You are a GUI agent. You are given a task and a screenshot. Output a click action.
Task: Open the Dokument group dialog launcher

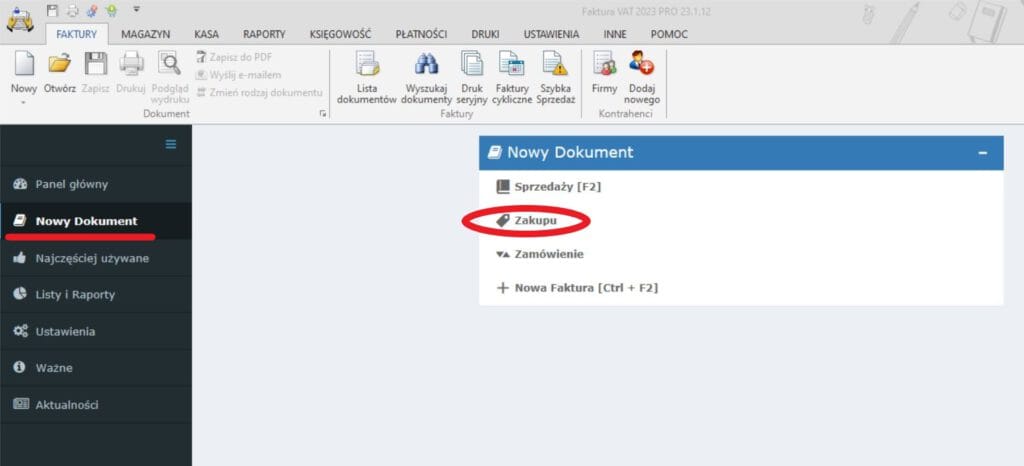point(322,115)
